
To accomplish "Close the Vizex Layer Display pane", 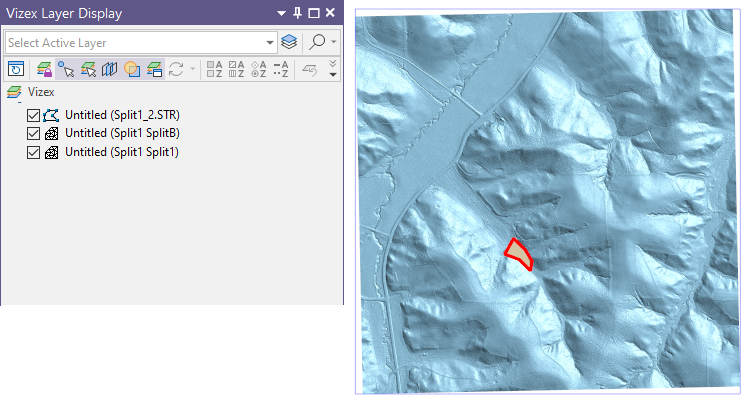I will click(x=330, y=13).
